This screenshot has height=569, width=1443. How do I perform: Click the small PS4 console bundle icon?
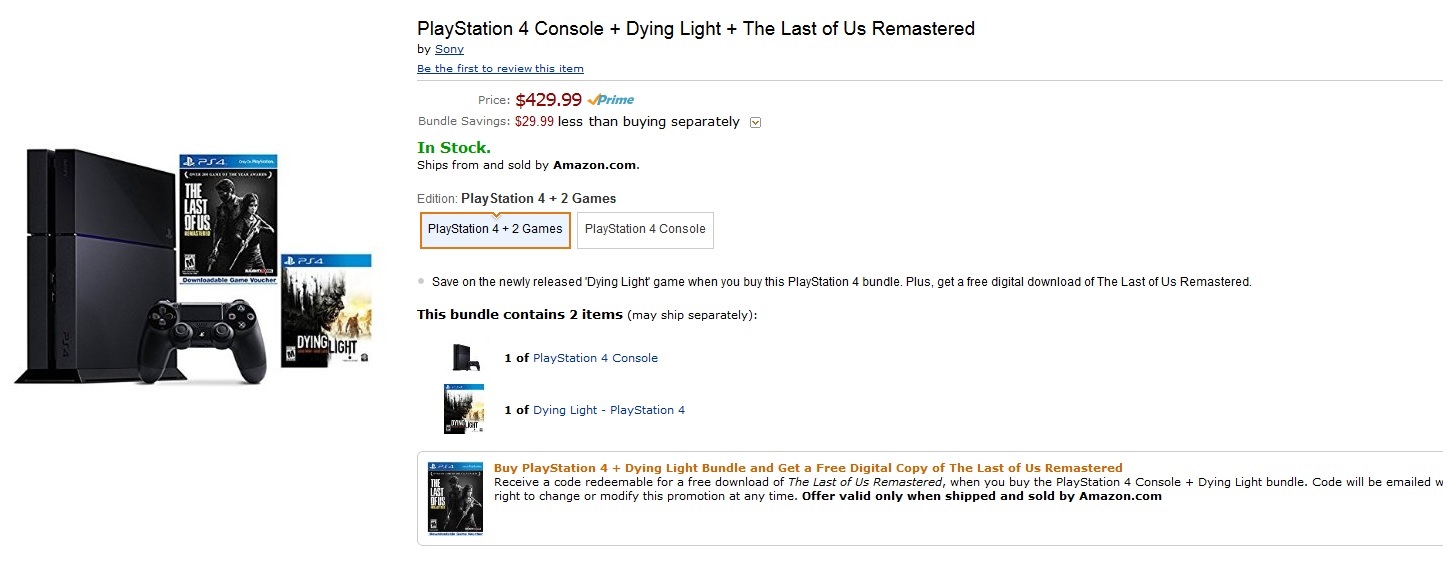click(464, 357)
